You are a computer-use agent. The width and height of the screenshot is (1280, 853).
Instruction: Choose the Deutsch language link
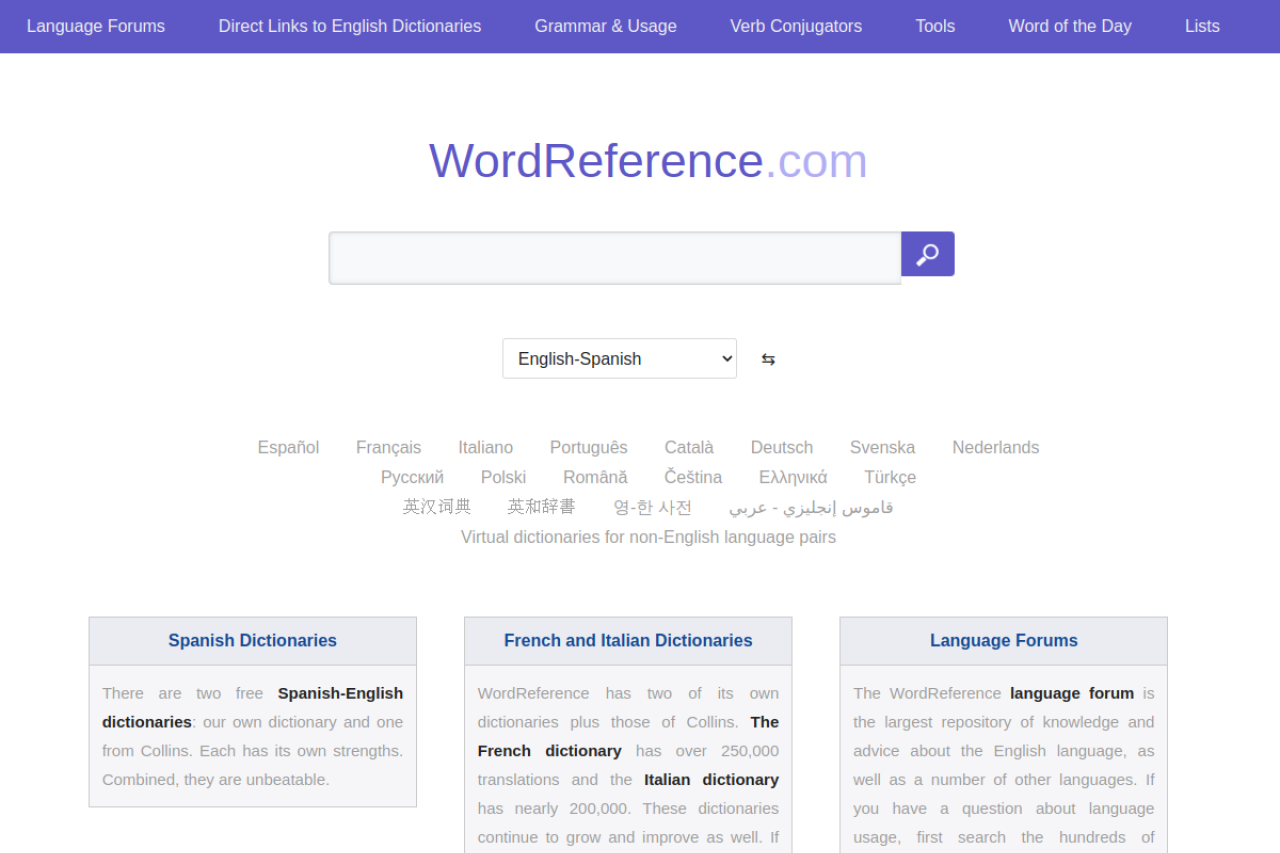pyautogui.click(x=781, y=447)
